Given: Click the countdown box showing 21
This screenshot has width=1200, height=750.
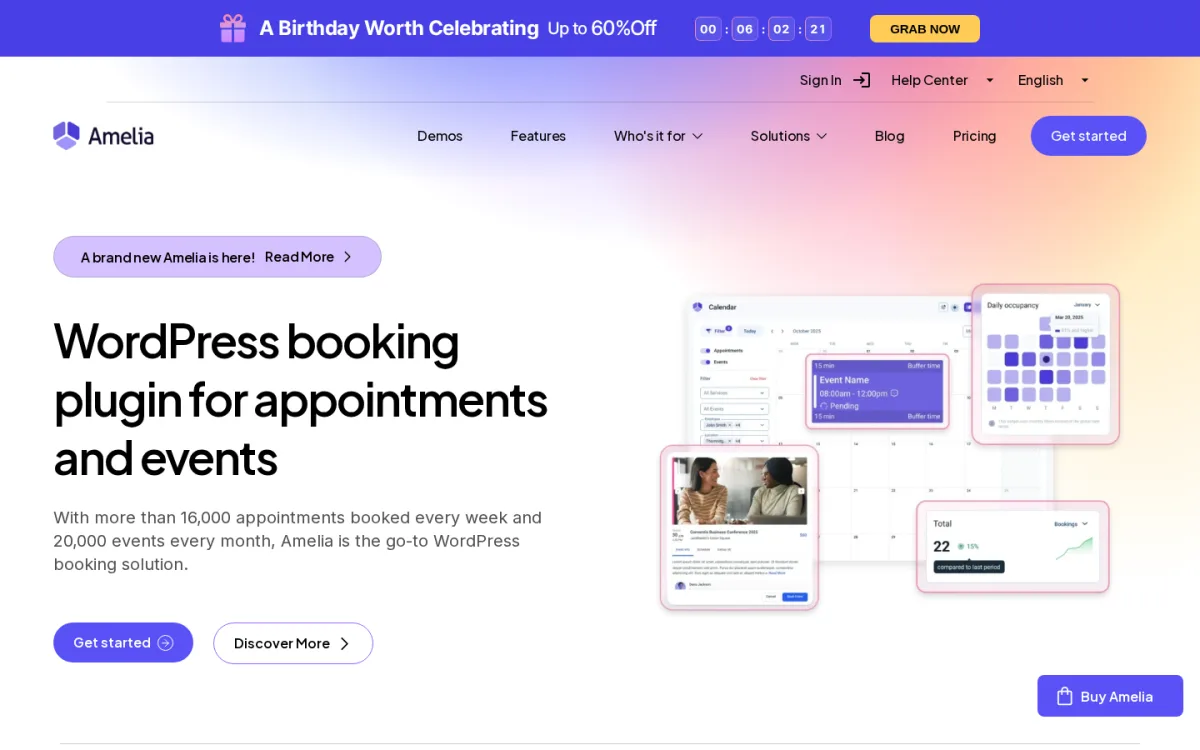Looking at the screenshot, I should [x=818, y=29].
